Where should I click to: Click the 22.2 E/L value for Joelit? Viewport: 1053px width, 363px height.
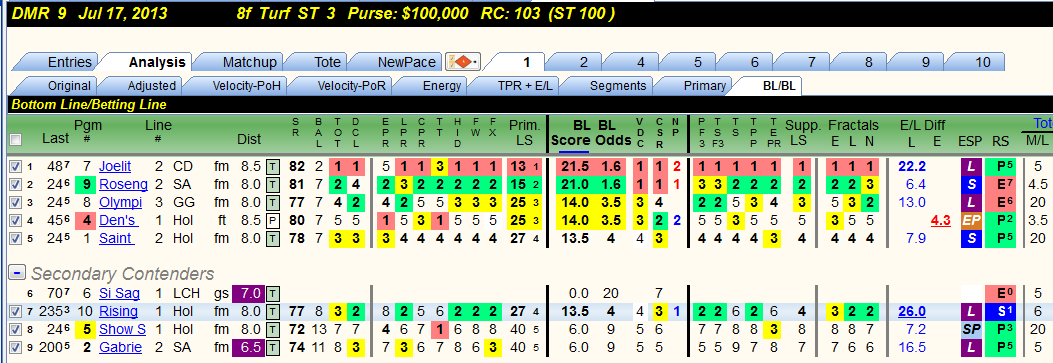point(913,166)
